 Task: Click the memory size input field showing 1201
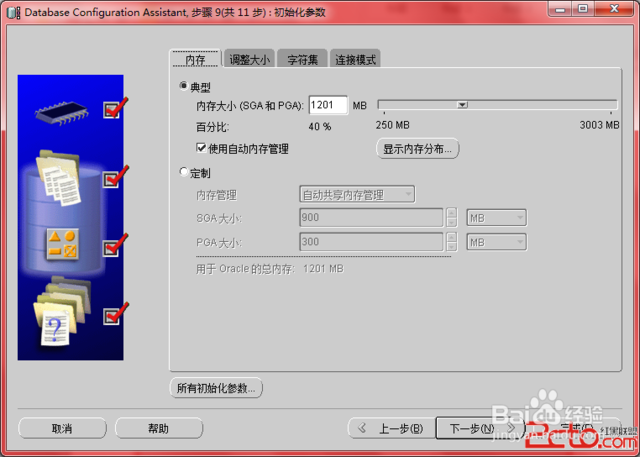pyautogui.click(x=328, y=105)
